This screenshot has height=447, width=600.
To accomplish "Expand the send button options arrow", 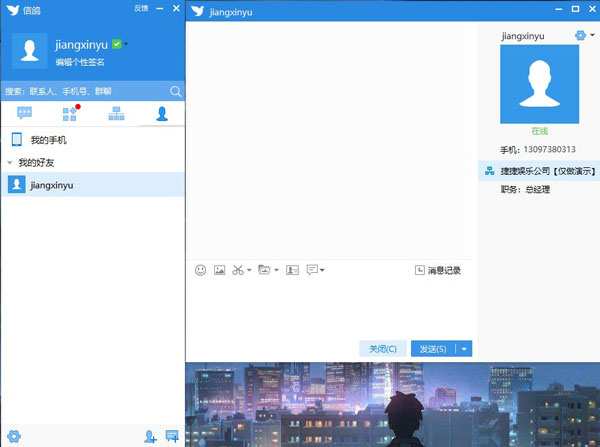I will point(465,349).
